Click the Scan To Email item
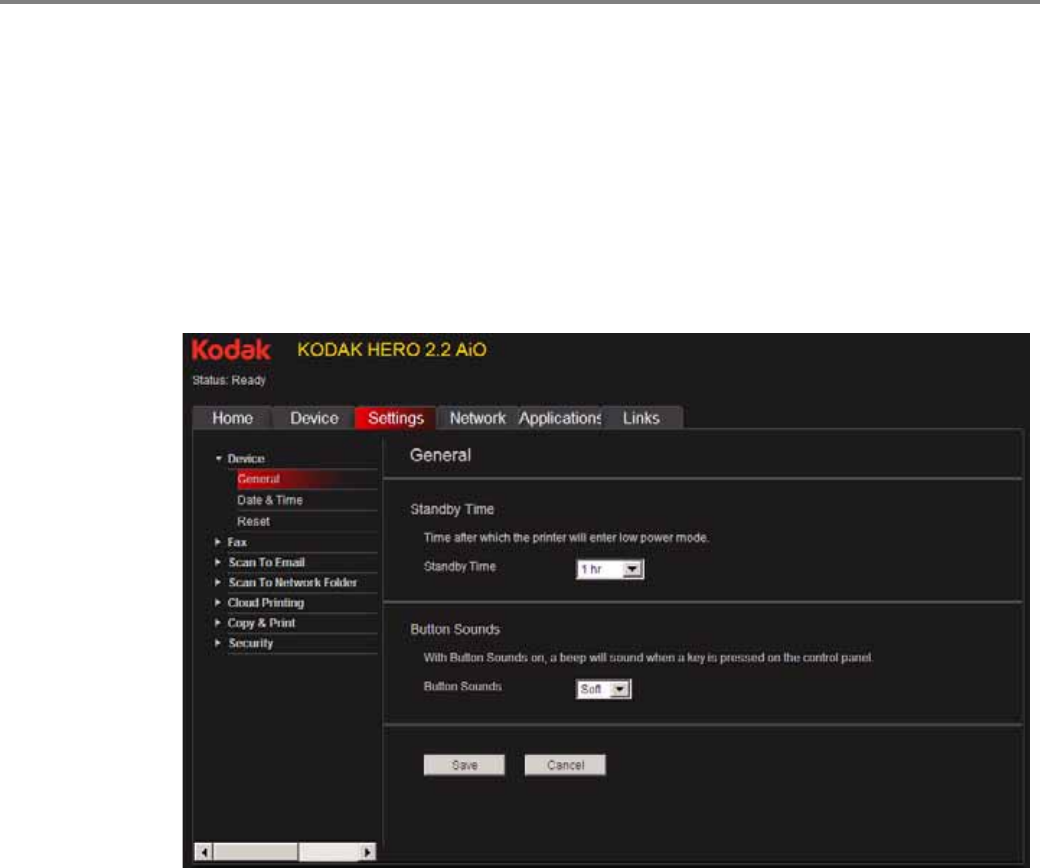The height and width of the screenshot is (868, 1040). (x=267, y=562)
